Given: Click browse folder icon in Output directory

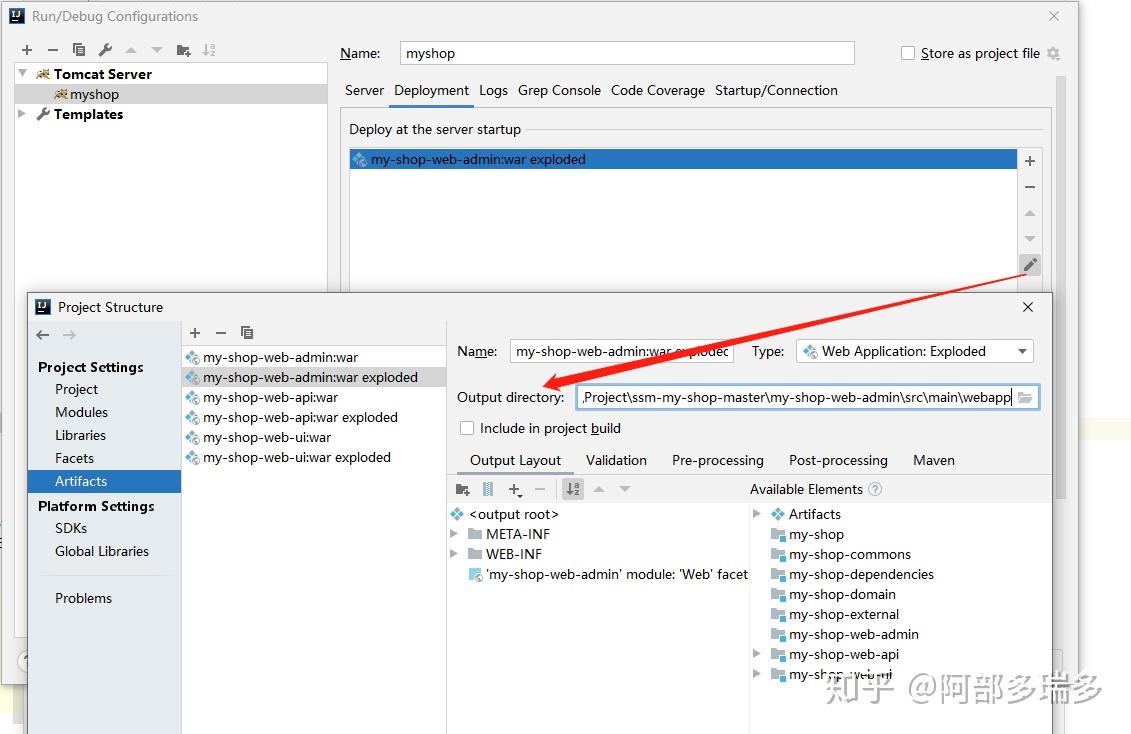Looking at the screenshot, I should point(1025,397).
